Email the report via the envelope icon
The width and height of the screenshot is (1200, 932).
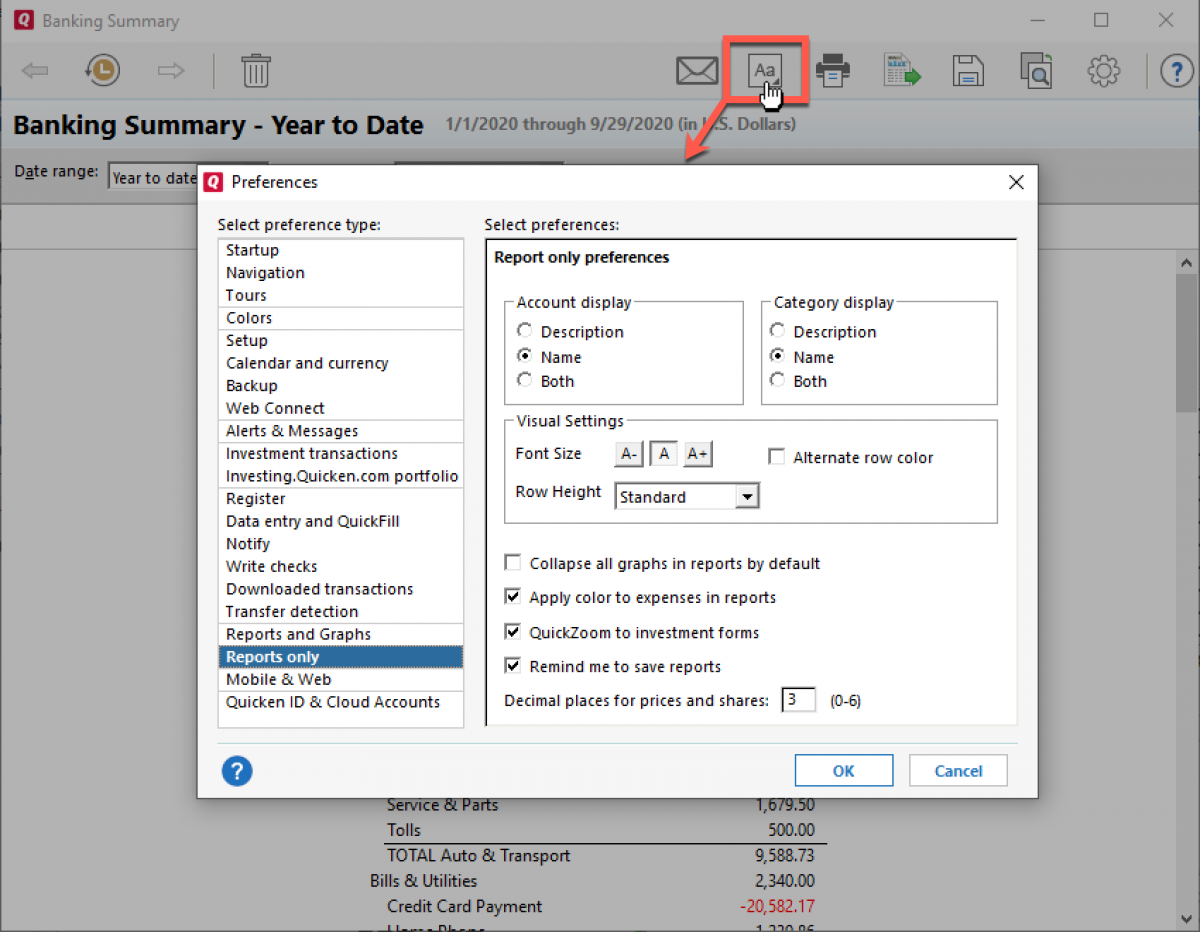(x=697, y=71)
